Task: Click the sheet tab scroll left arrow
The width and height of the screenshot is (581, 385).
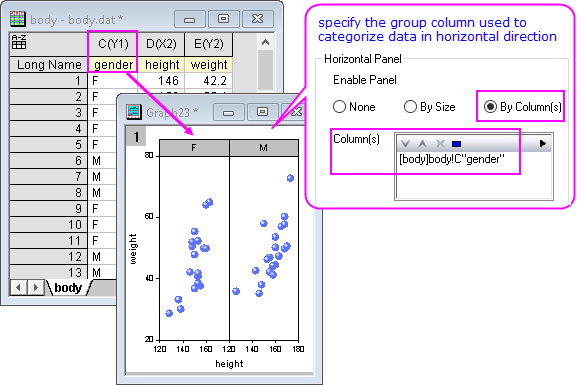Action: (18, 288)
